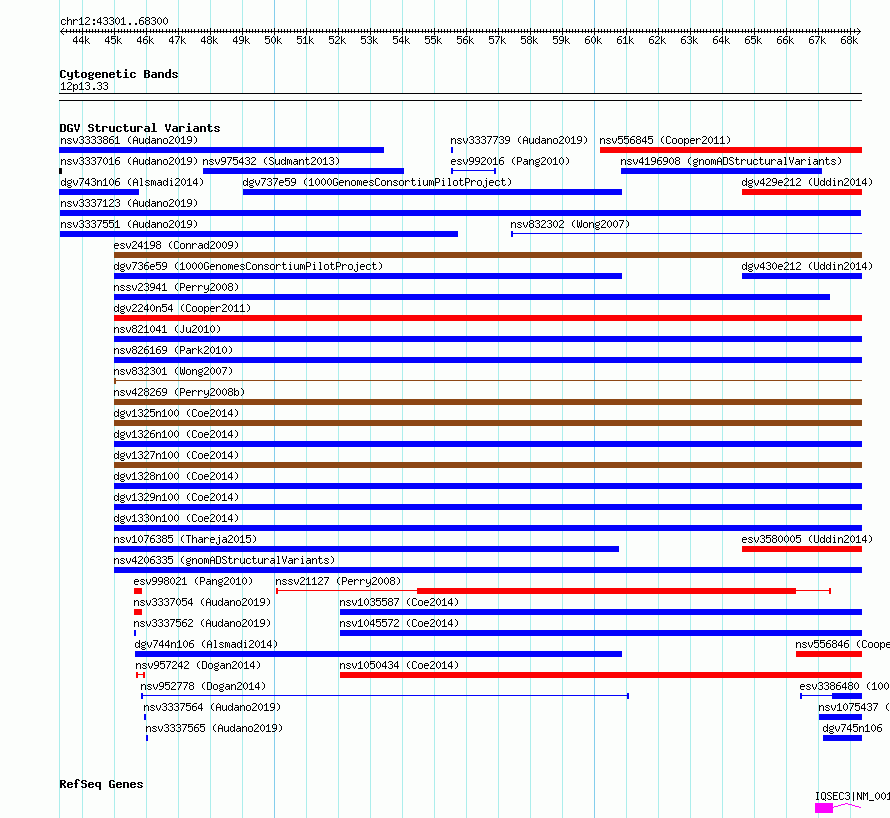Select nsv428269 (Perry2008b) variant label
The image size is (890, 818).
click(179, 392)
